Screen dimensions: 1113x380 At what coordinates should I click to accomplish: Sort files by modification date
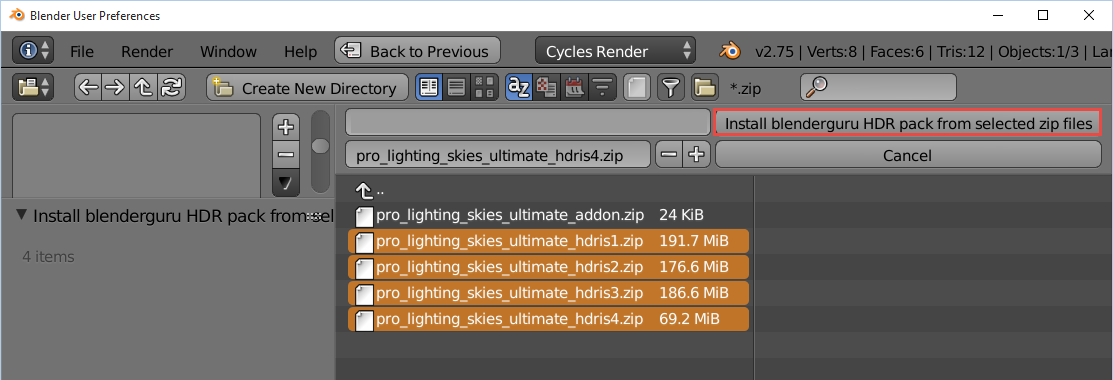[574, 88]
